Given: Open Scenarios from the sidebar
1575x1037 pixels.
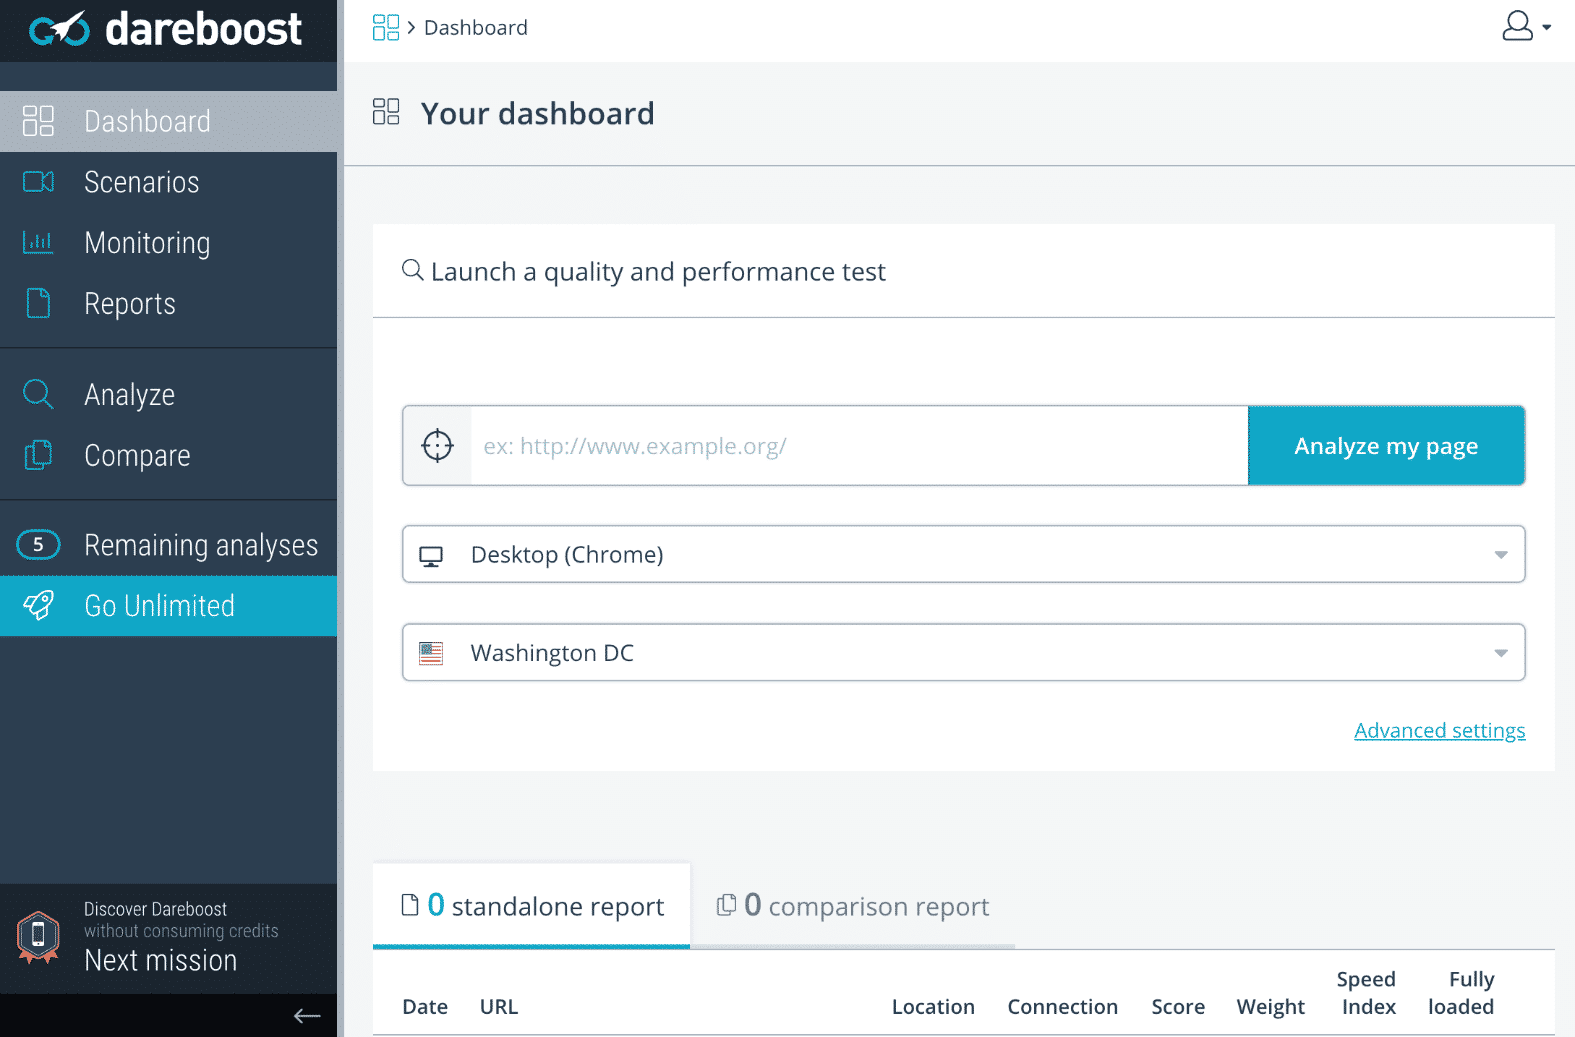Looking at the screenshot, I should 141,182.
